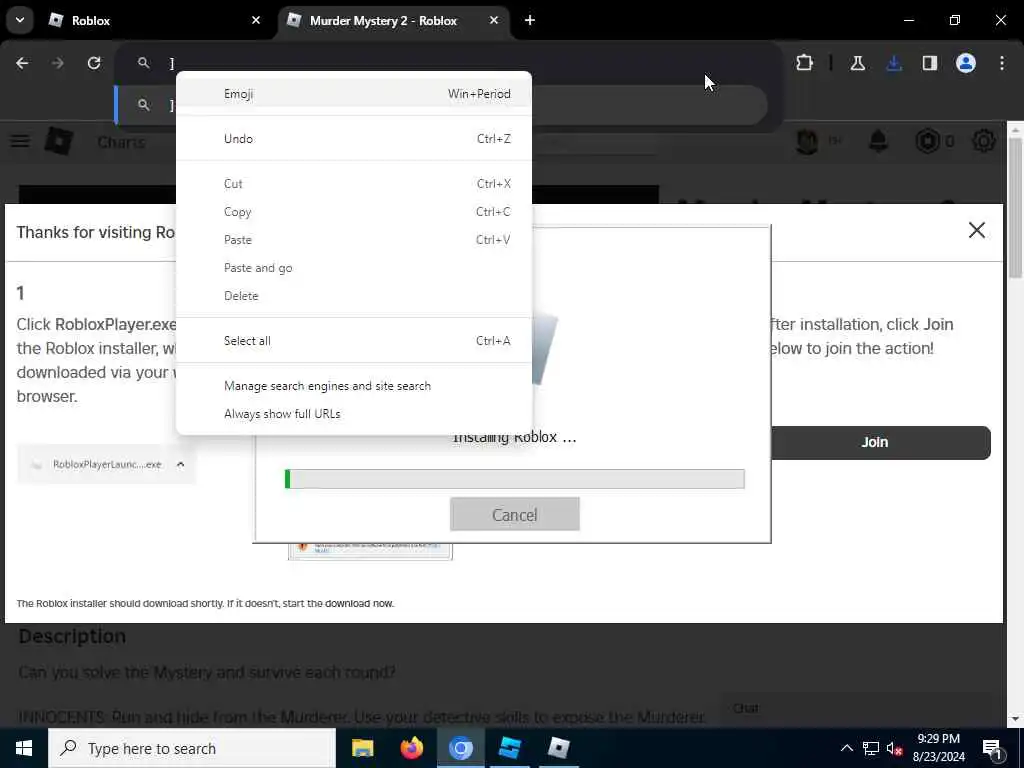Open the Roblox hamburger navigation menu
Screen dimensions: 1024x768
coord(20,141)
